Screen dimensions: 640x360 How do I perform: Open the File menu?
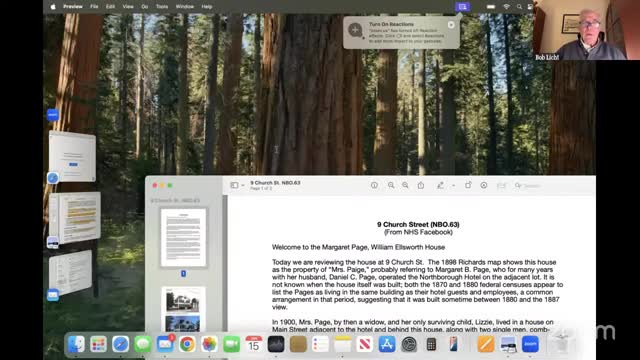pyautogui.click(x=94, y=7)
